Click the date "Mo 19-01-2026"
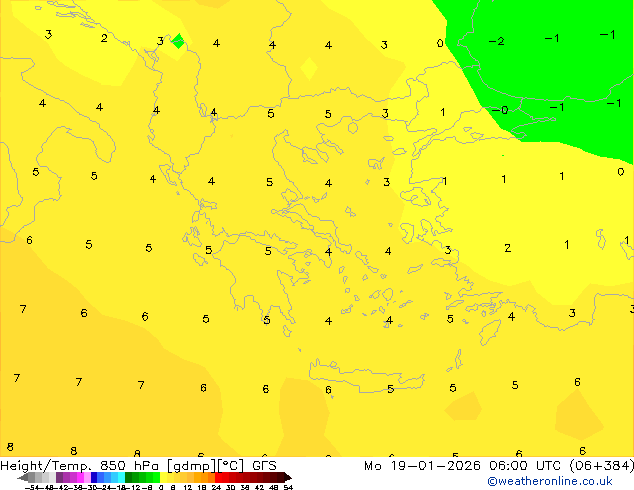634x490 pixels. click(x=413, y=466)
